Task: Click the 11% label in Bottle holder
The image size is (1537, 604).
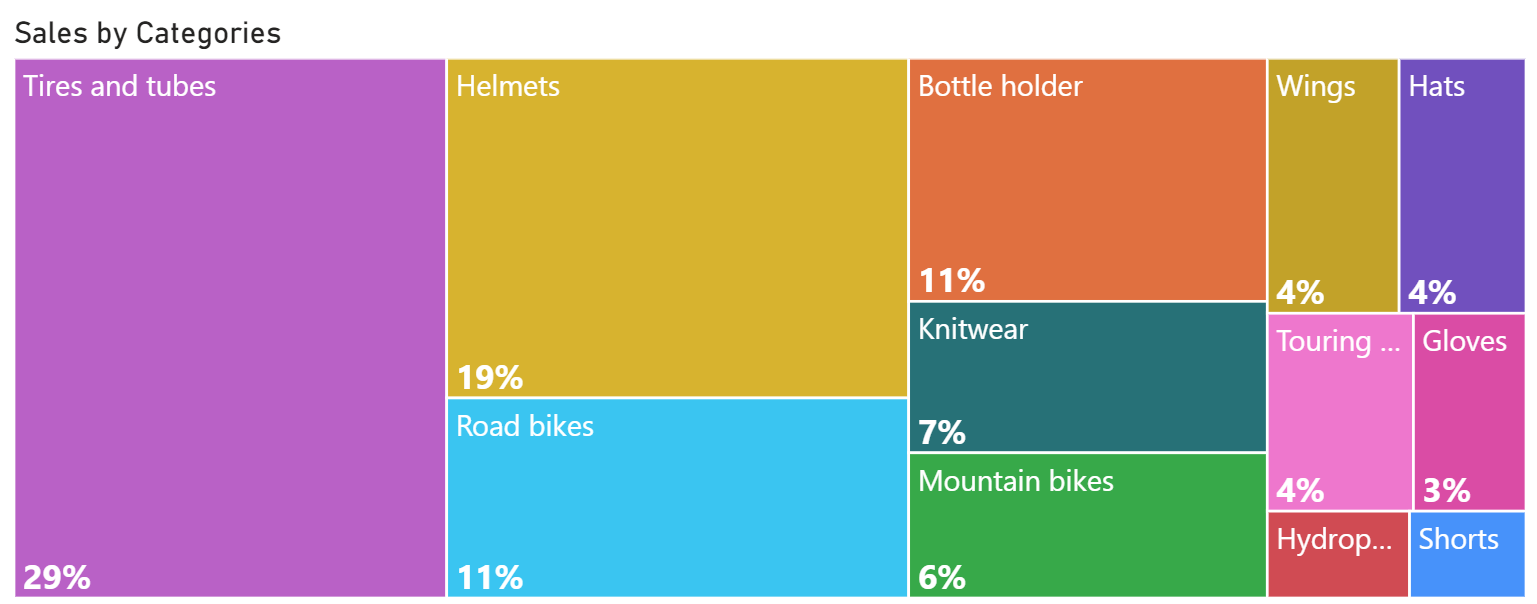Action: pyautogui.click(x=952, y=281)
